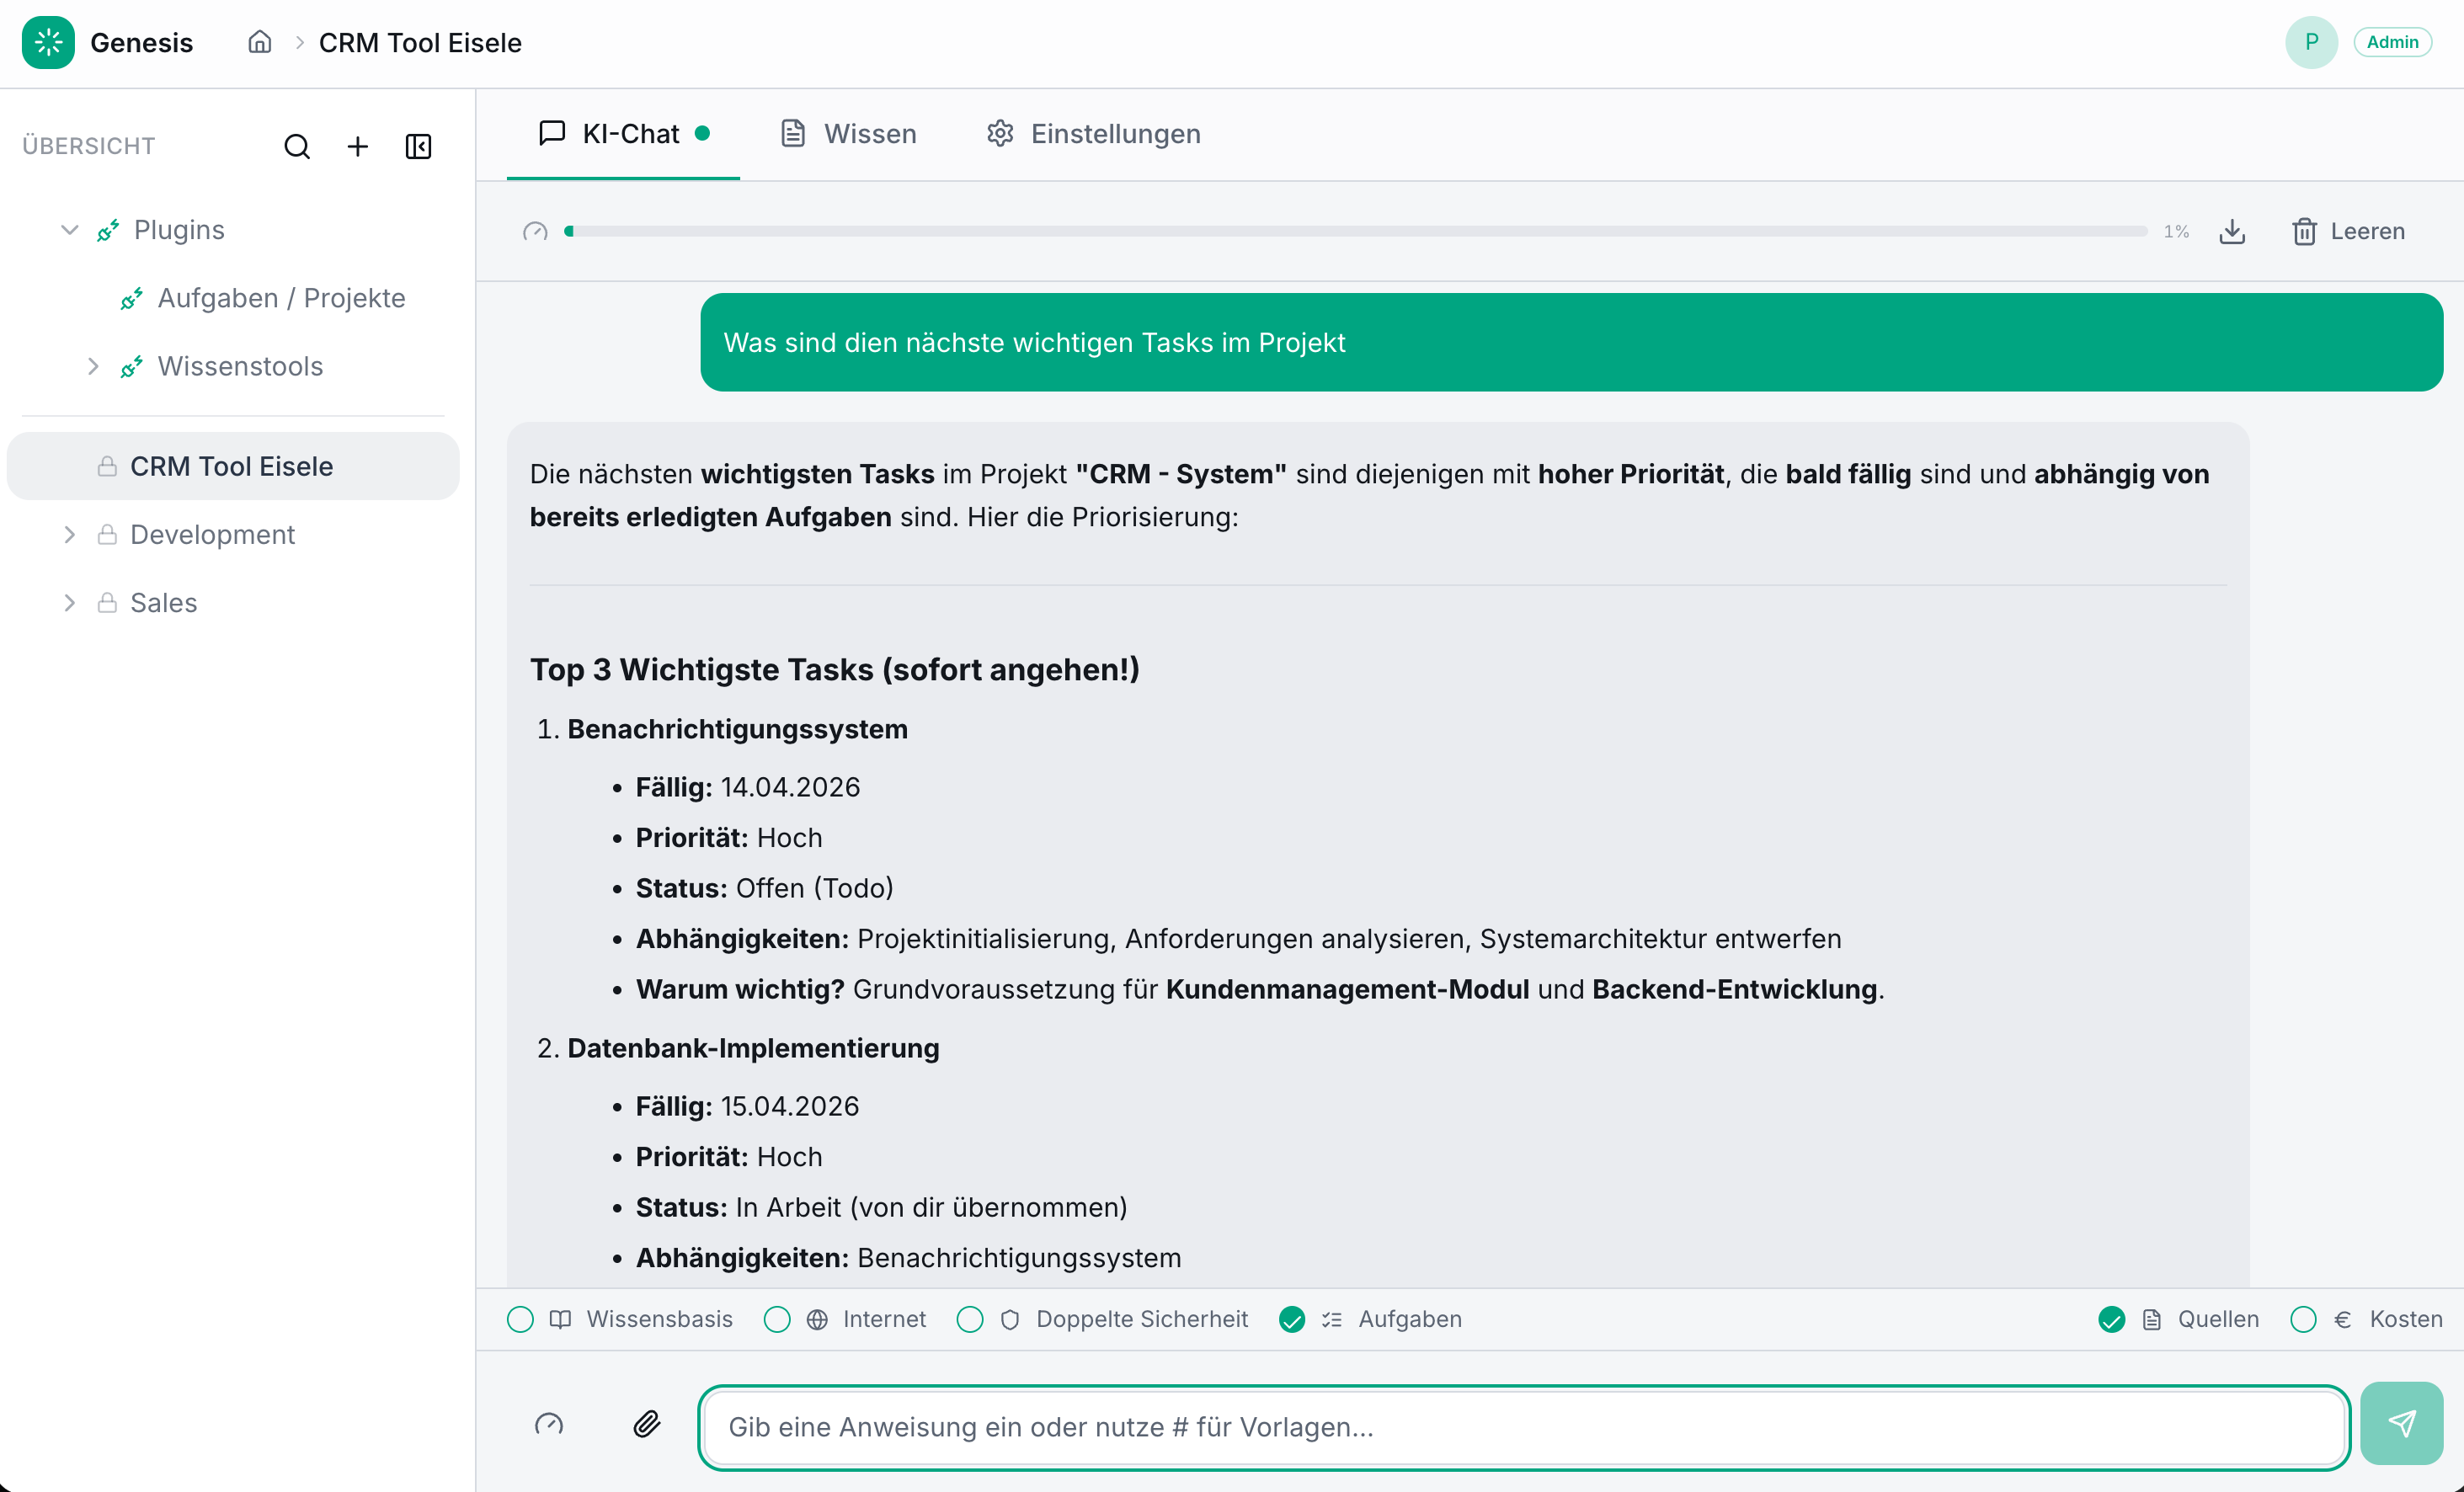Open the Admin badge menu

2392,42
